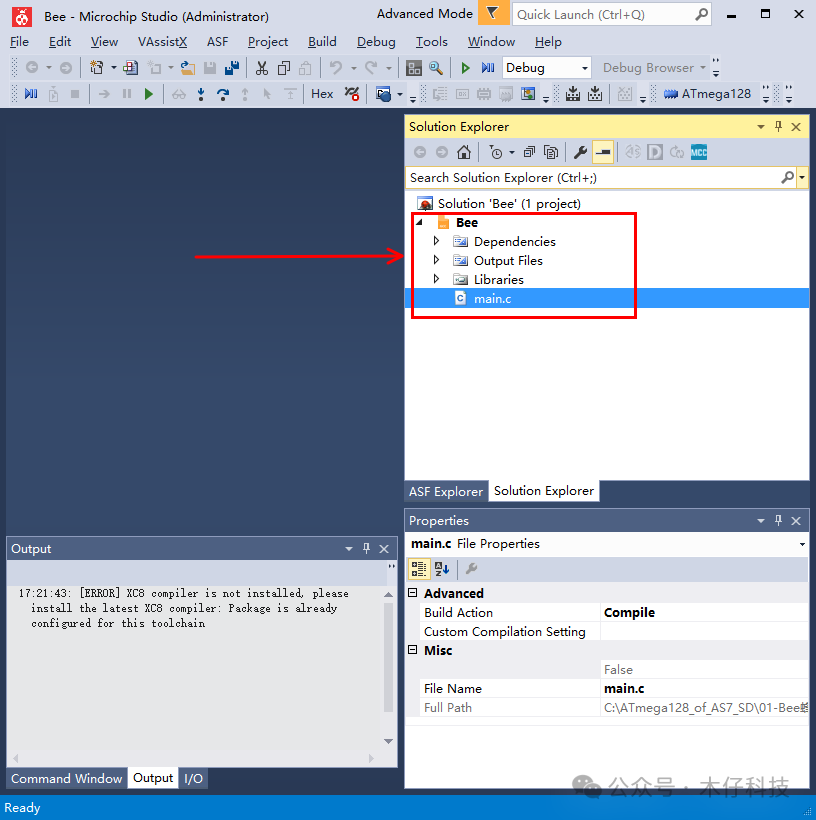
Task: Open the ASF menu
Action: [x=218, y=42]
